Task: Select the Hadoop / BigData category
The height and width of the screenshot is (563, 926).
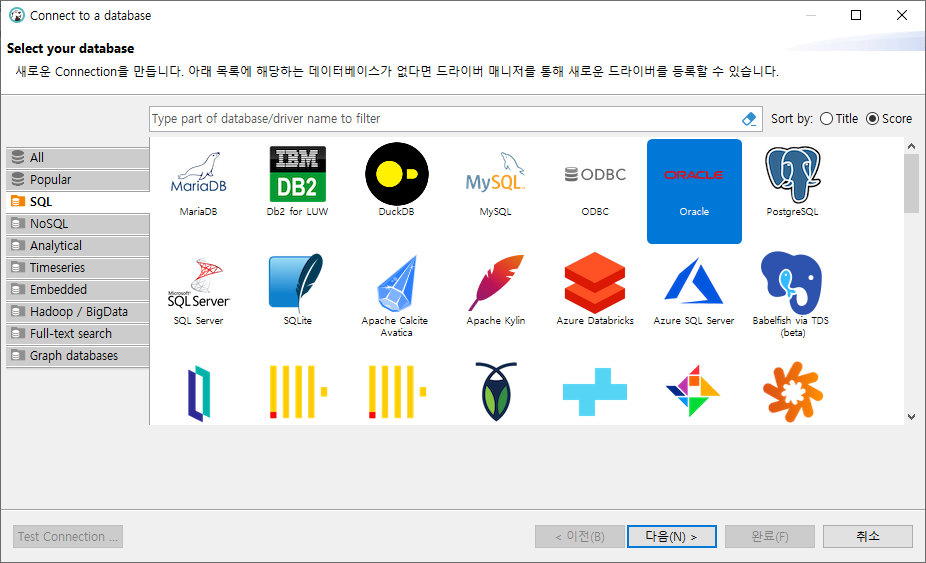Action: click(77, 312)
